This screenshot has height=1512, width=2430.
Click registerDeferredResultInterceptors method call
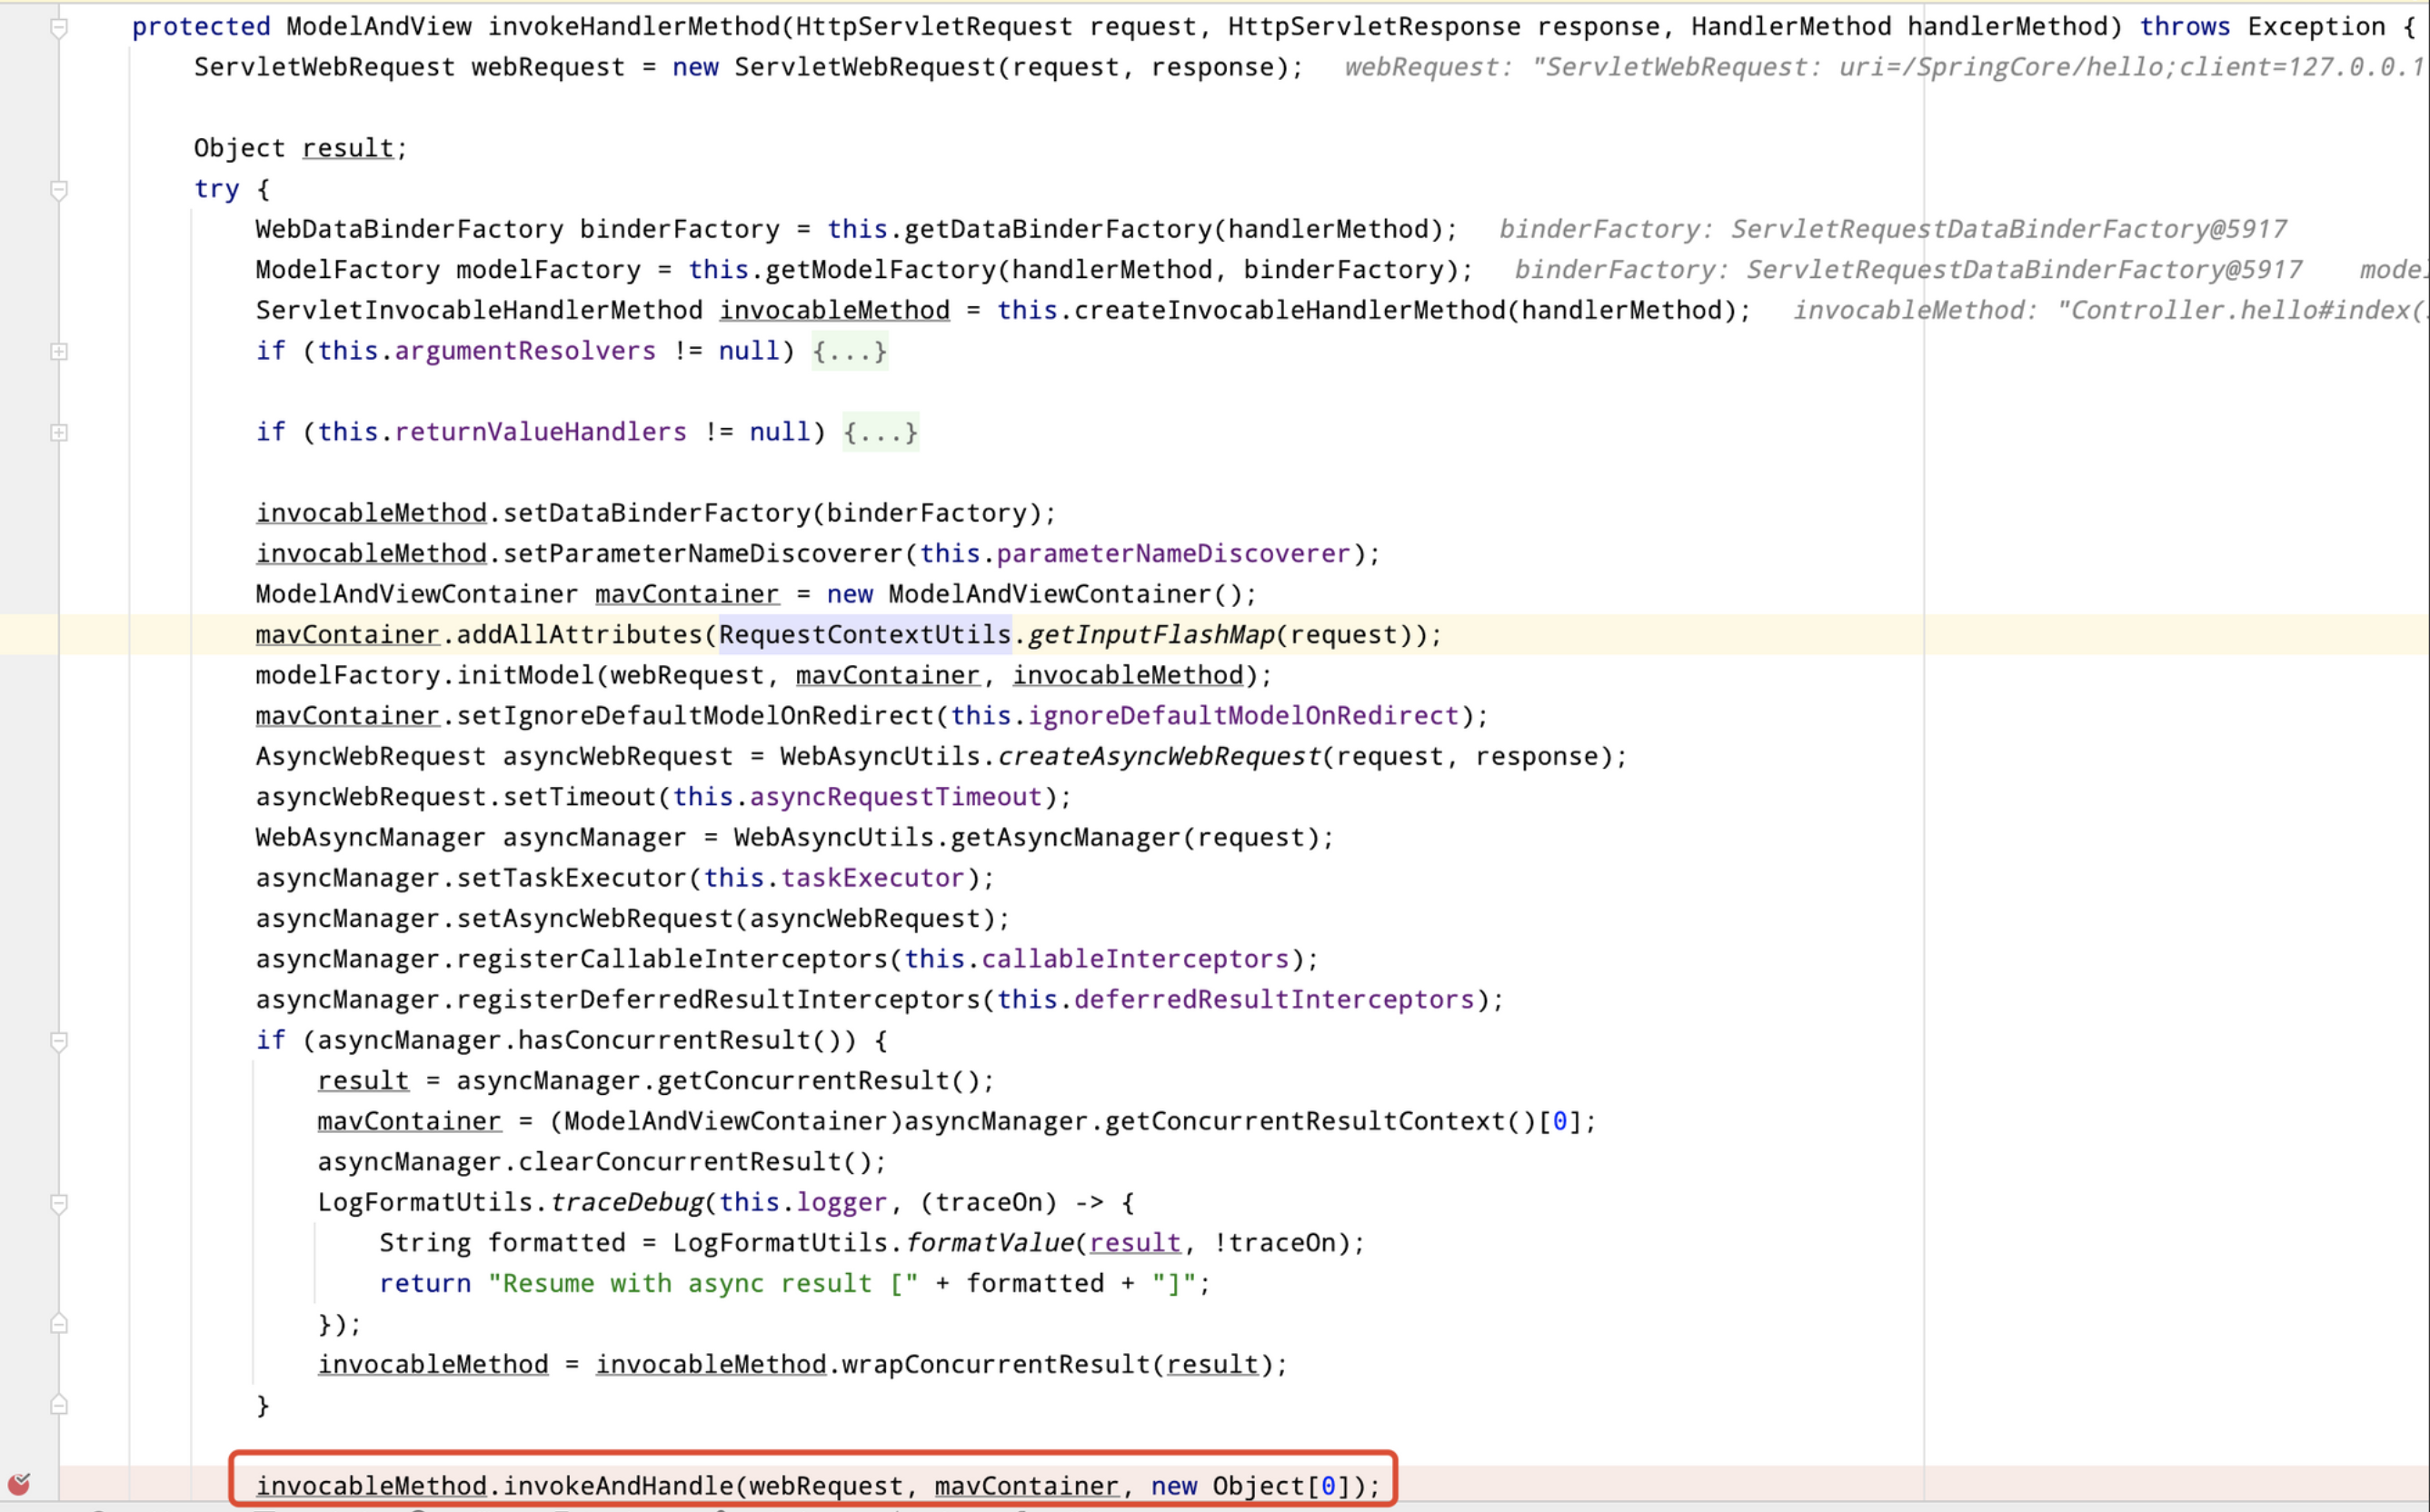(718, 1000)
